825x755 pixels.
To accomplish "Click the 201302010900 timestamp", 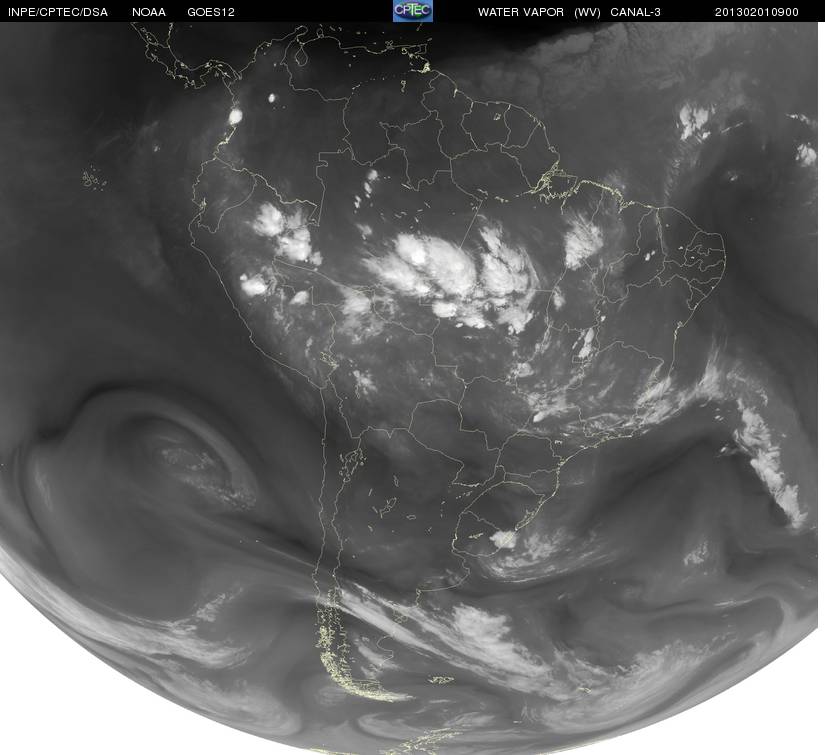I will click(757, 12).
